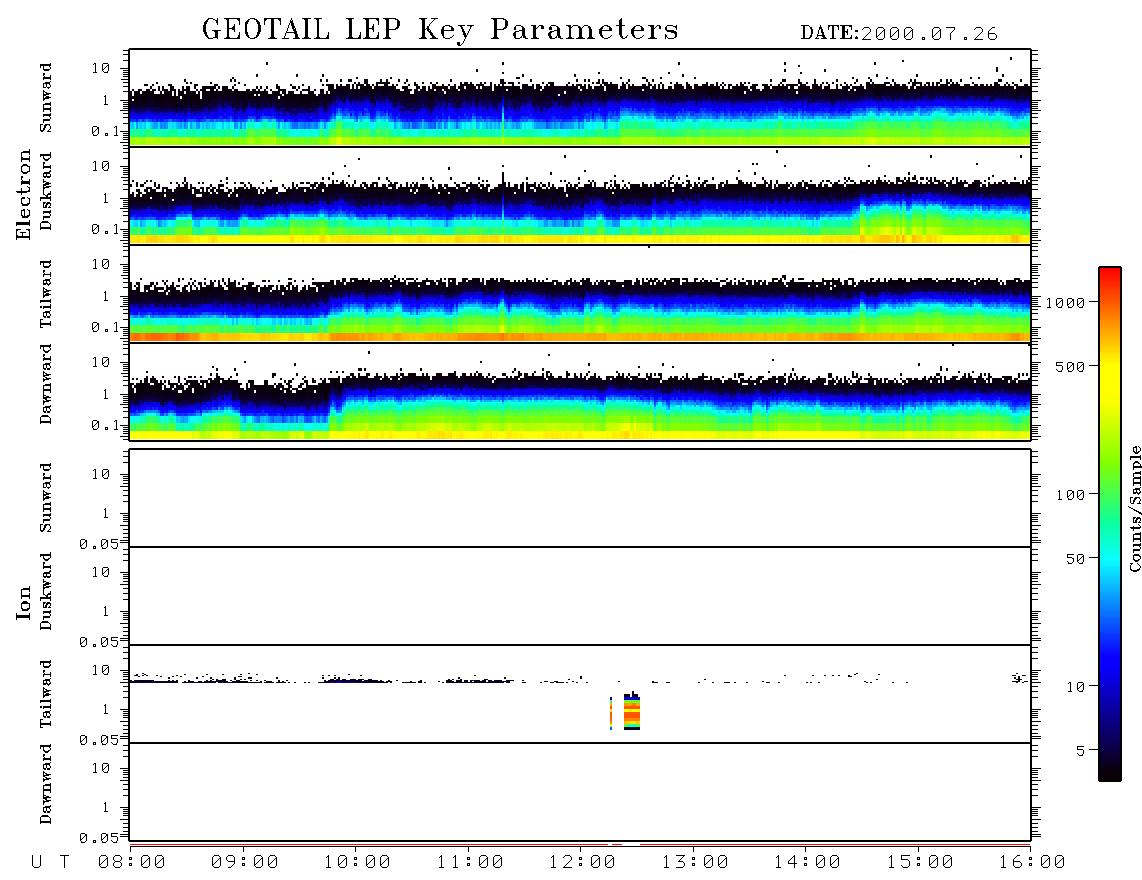Select the Ion Tailward axis label
The width and height of the screenshot is (1142, 880).
click(x=46, y=694)
